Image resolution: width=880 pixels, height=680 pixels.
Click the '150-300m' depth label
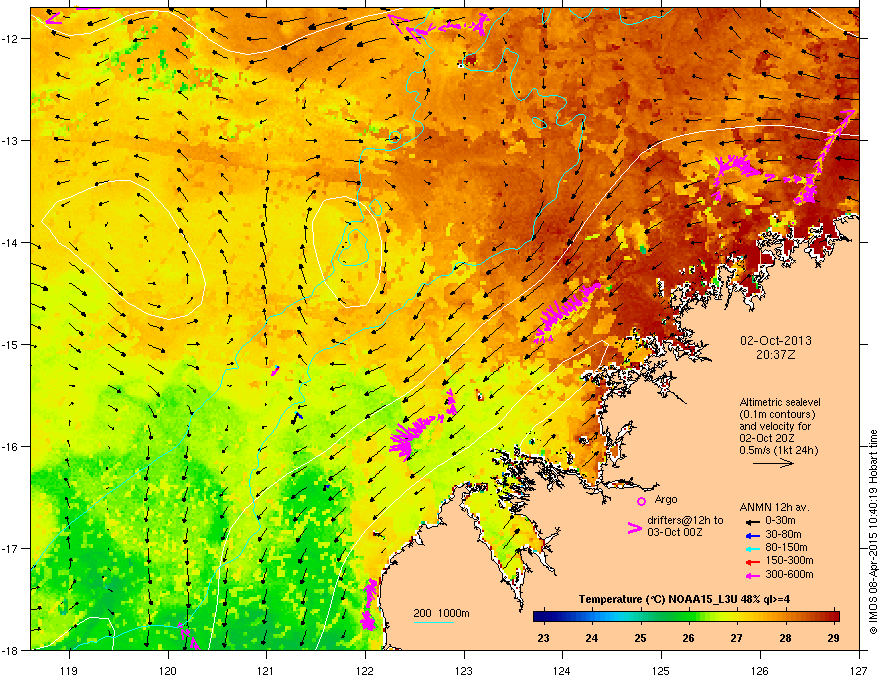point(789,561)
